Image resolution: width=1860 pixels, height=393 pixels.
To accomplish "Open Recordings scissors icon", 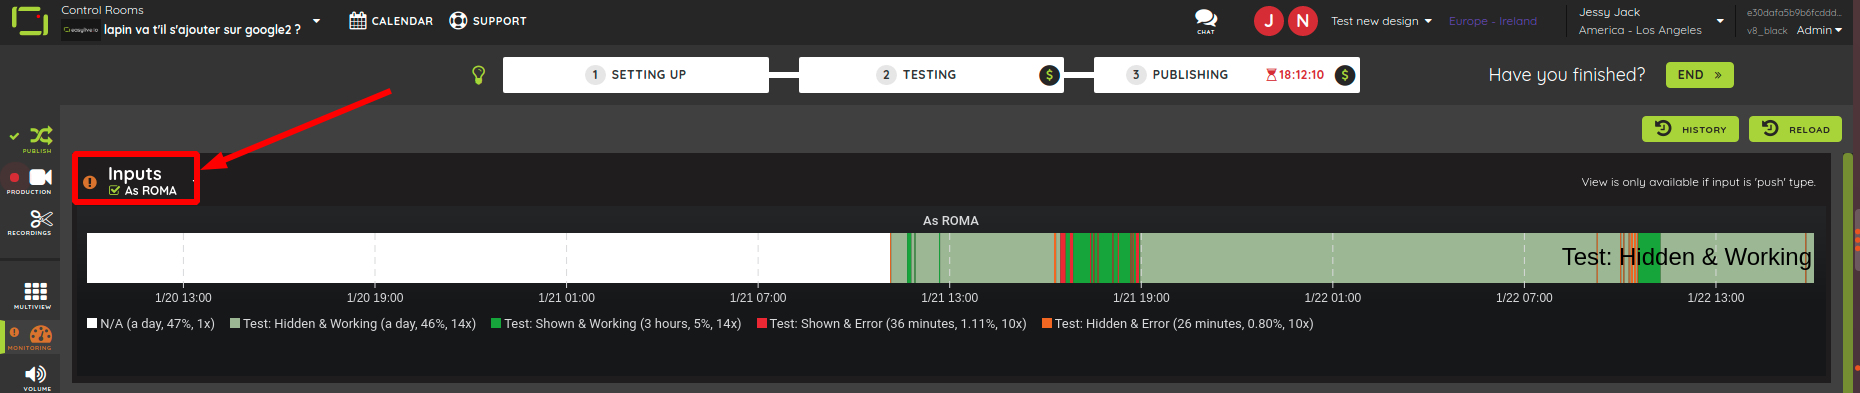I will 41,219.
